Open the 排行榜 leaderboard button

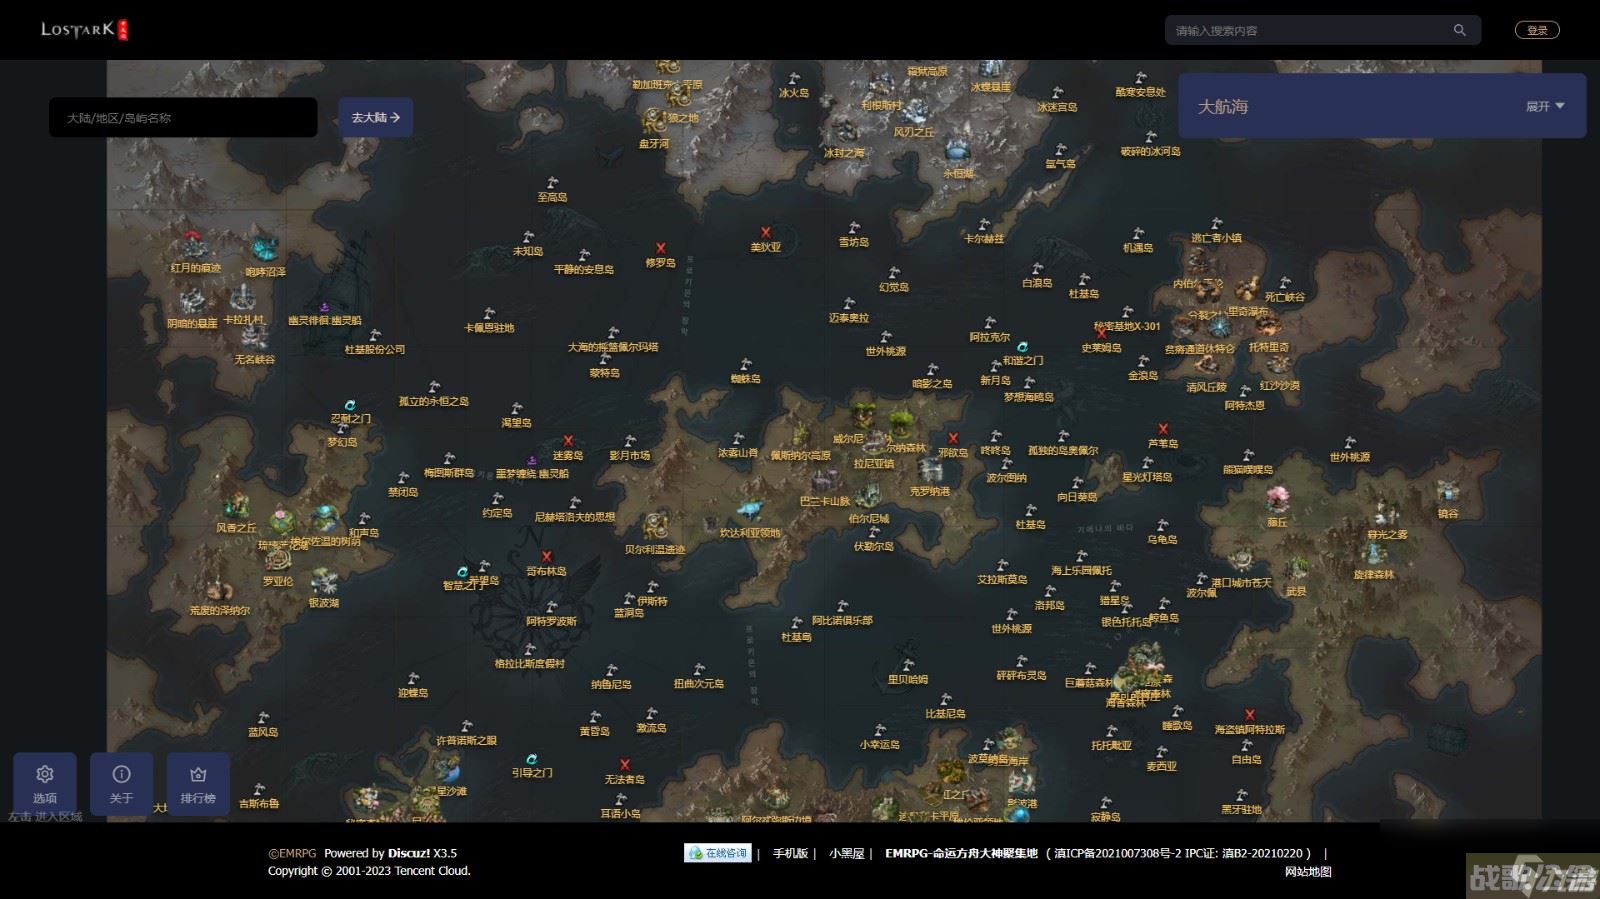(198, 783)
